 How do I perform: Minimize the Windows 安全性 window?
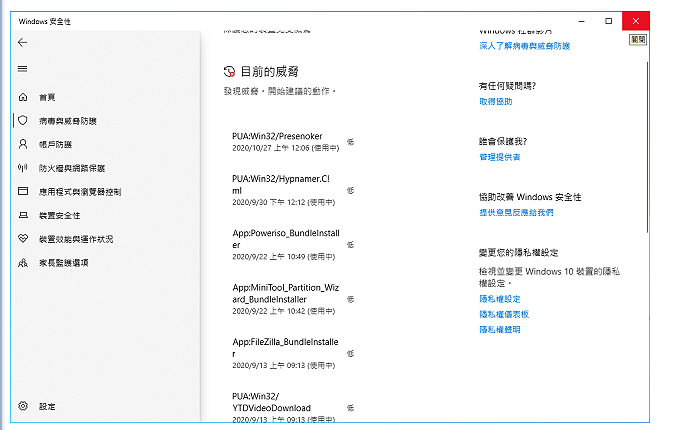[582, 21]
